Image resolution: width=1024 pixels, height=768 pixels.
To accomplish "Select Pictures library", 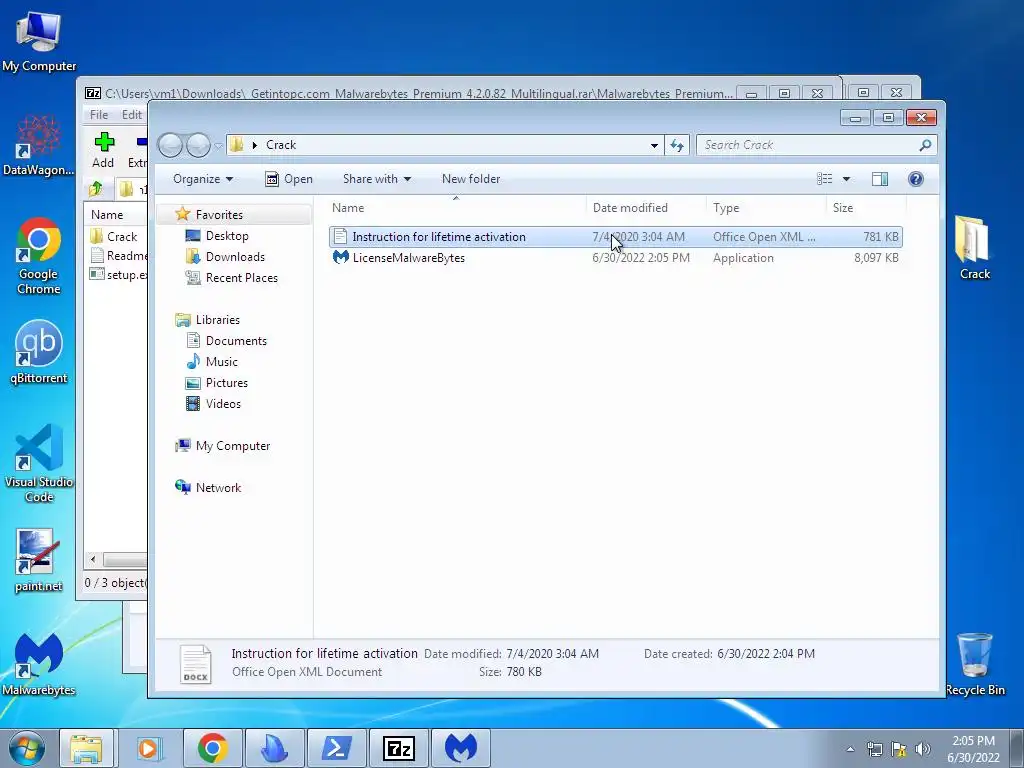I will 227,383.
